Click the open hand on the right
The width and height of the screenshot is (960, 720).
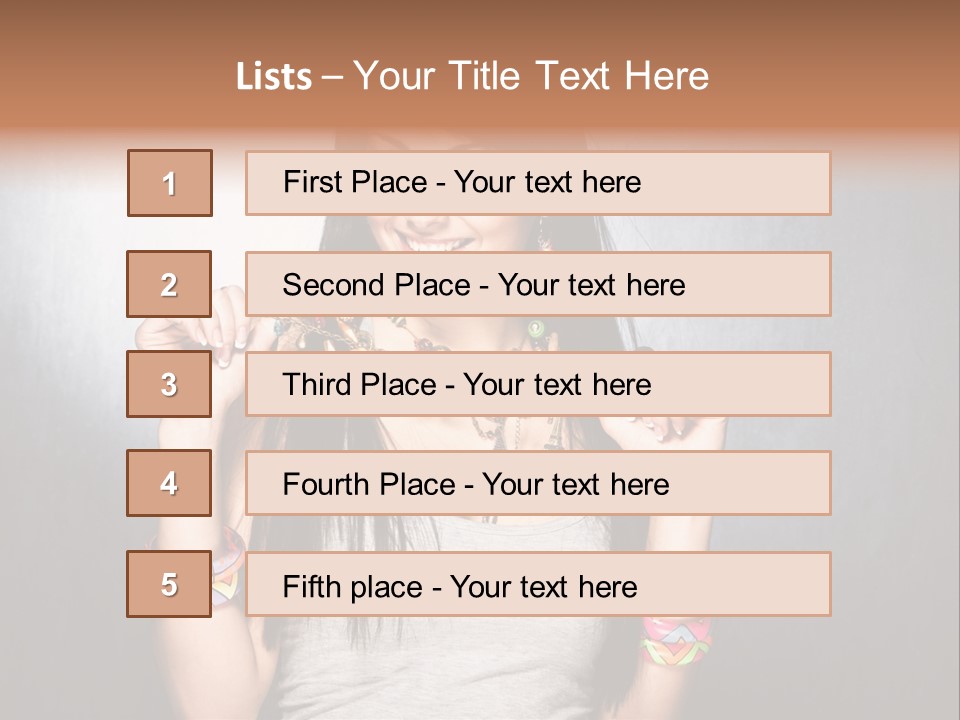tap(680, 430)
